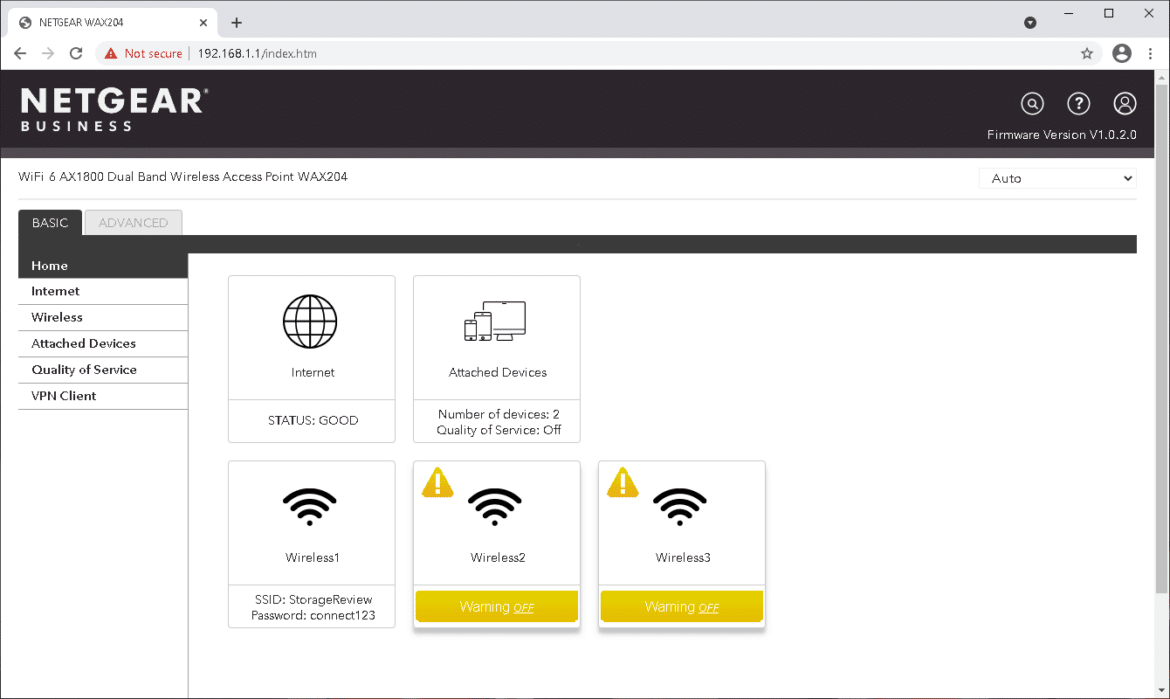Open the Chrome three-dot menu
Screen dimensions: 1170x699
tap(1150, 53)
